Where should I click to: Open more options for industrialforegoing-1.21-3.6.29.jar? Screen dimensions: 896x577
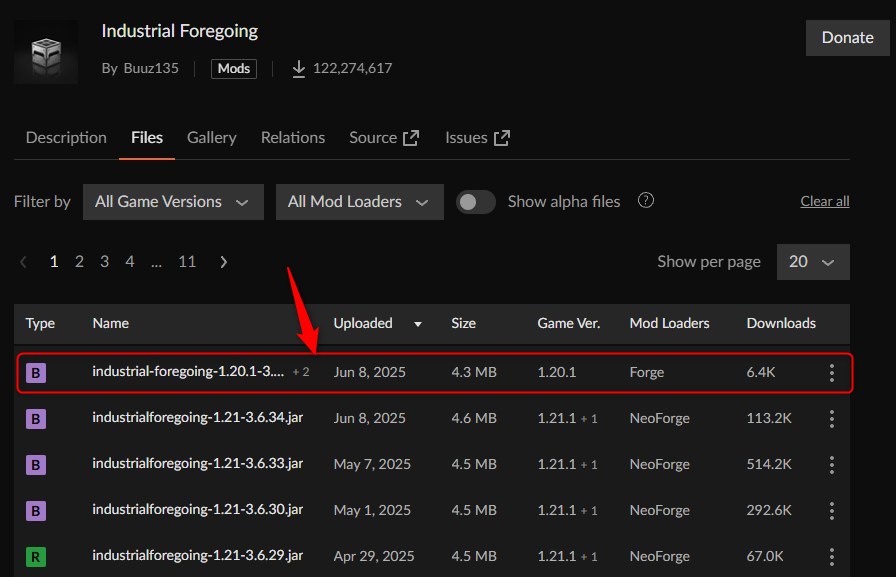pyautogui.click(x=831, y=556)
